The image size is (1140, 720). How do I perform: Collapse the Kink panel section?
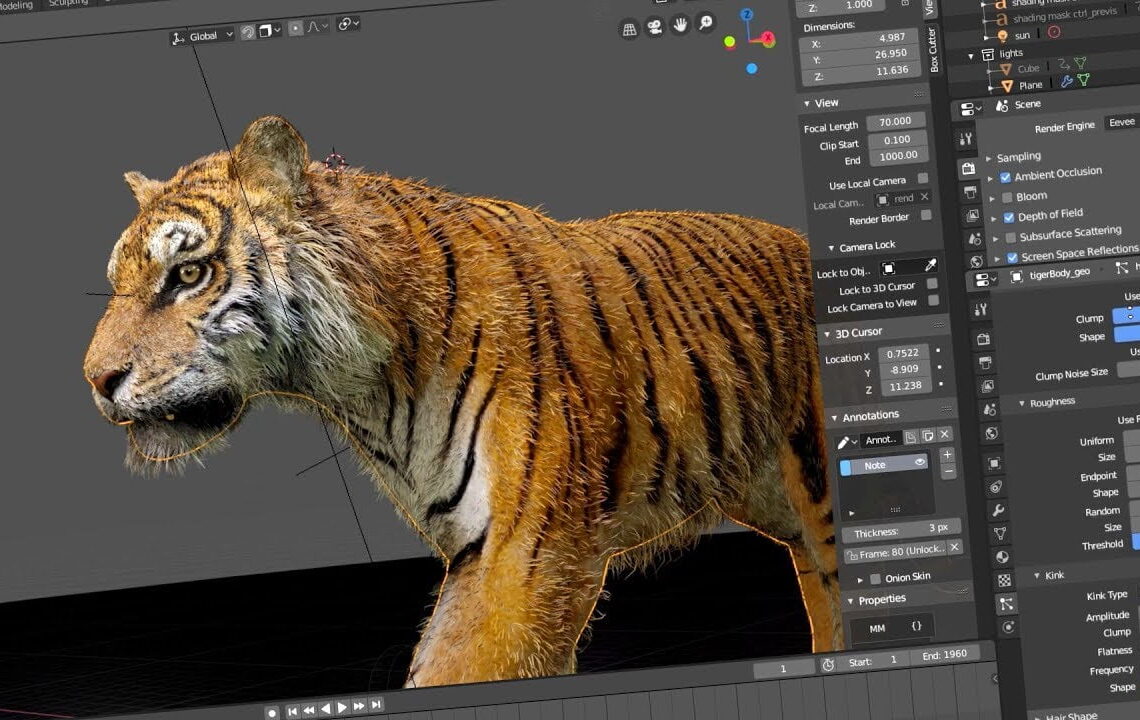coord(1038,573)
